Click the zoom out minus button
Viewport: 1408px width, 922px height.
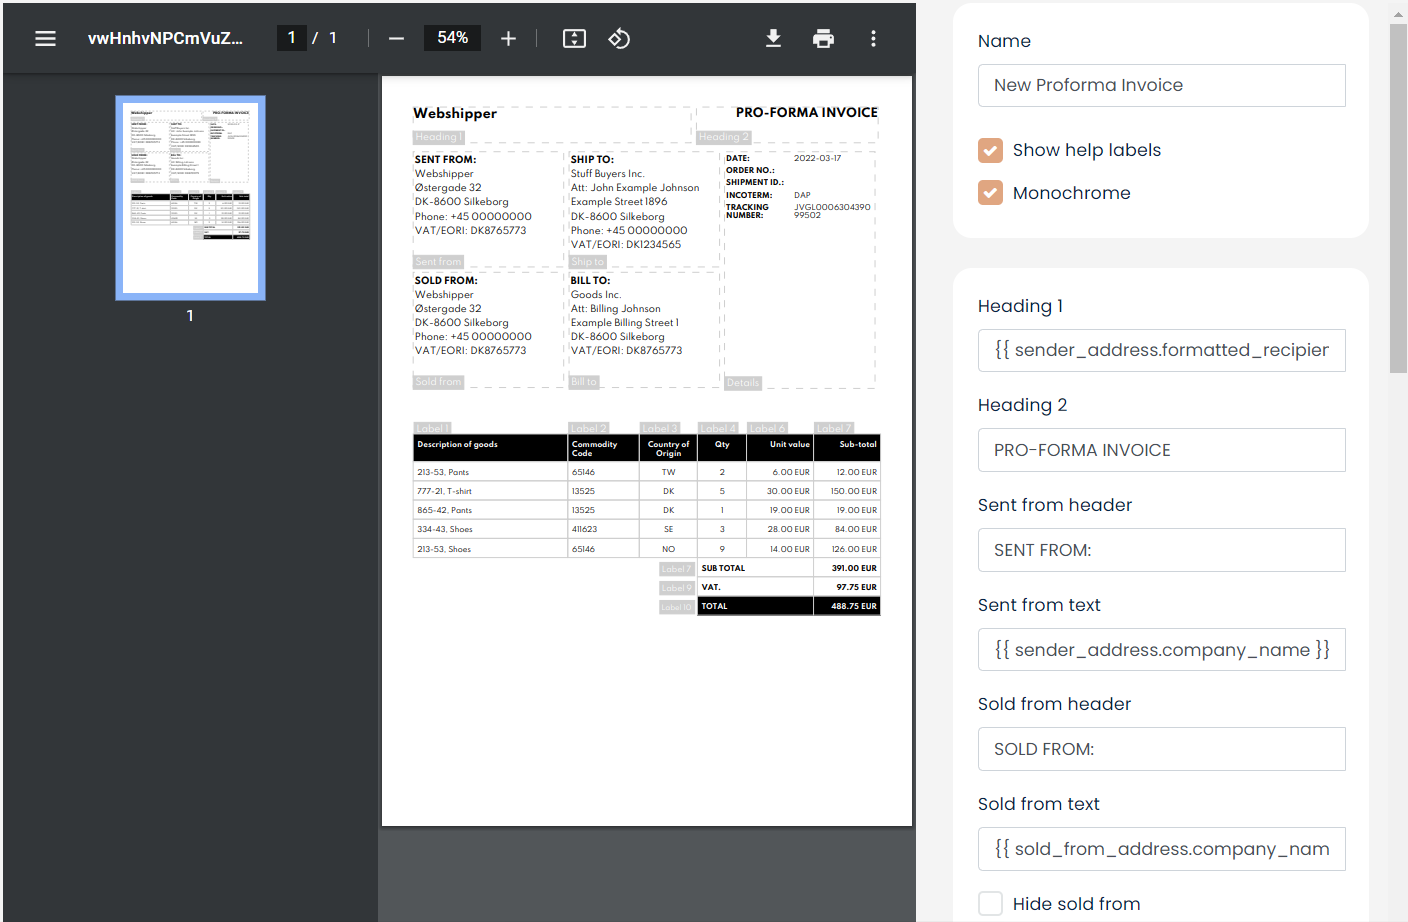click(x=396, y=38)
